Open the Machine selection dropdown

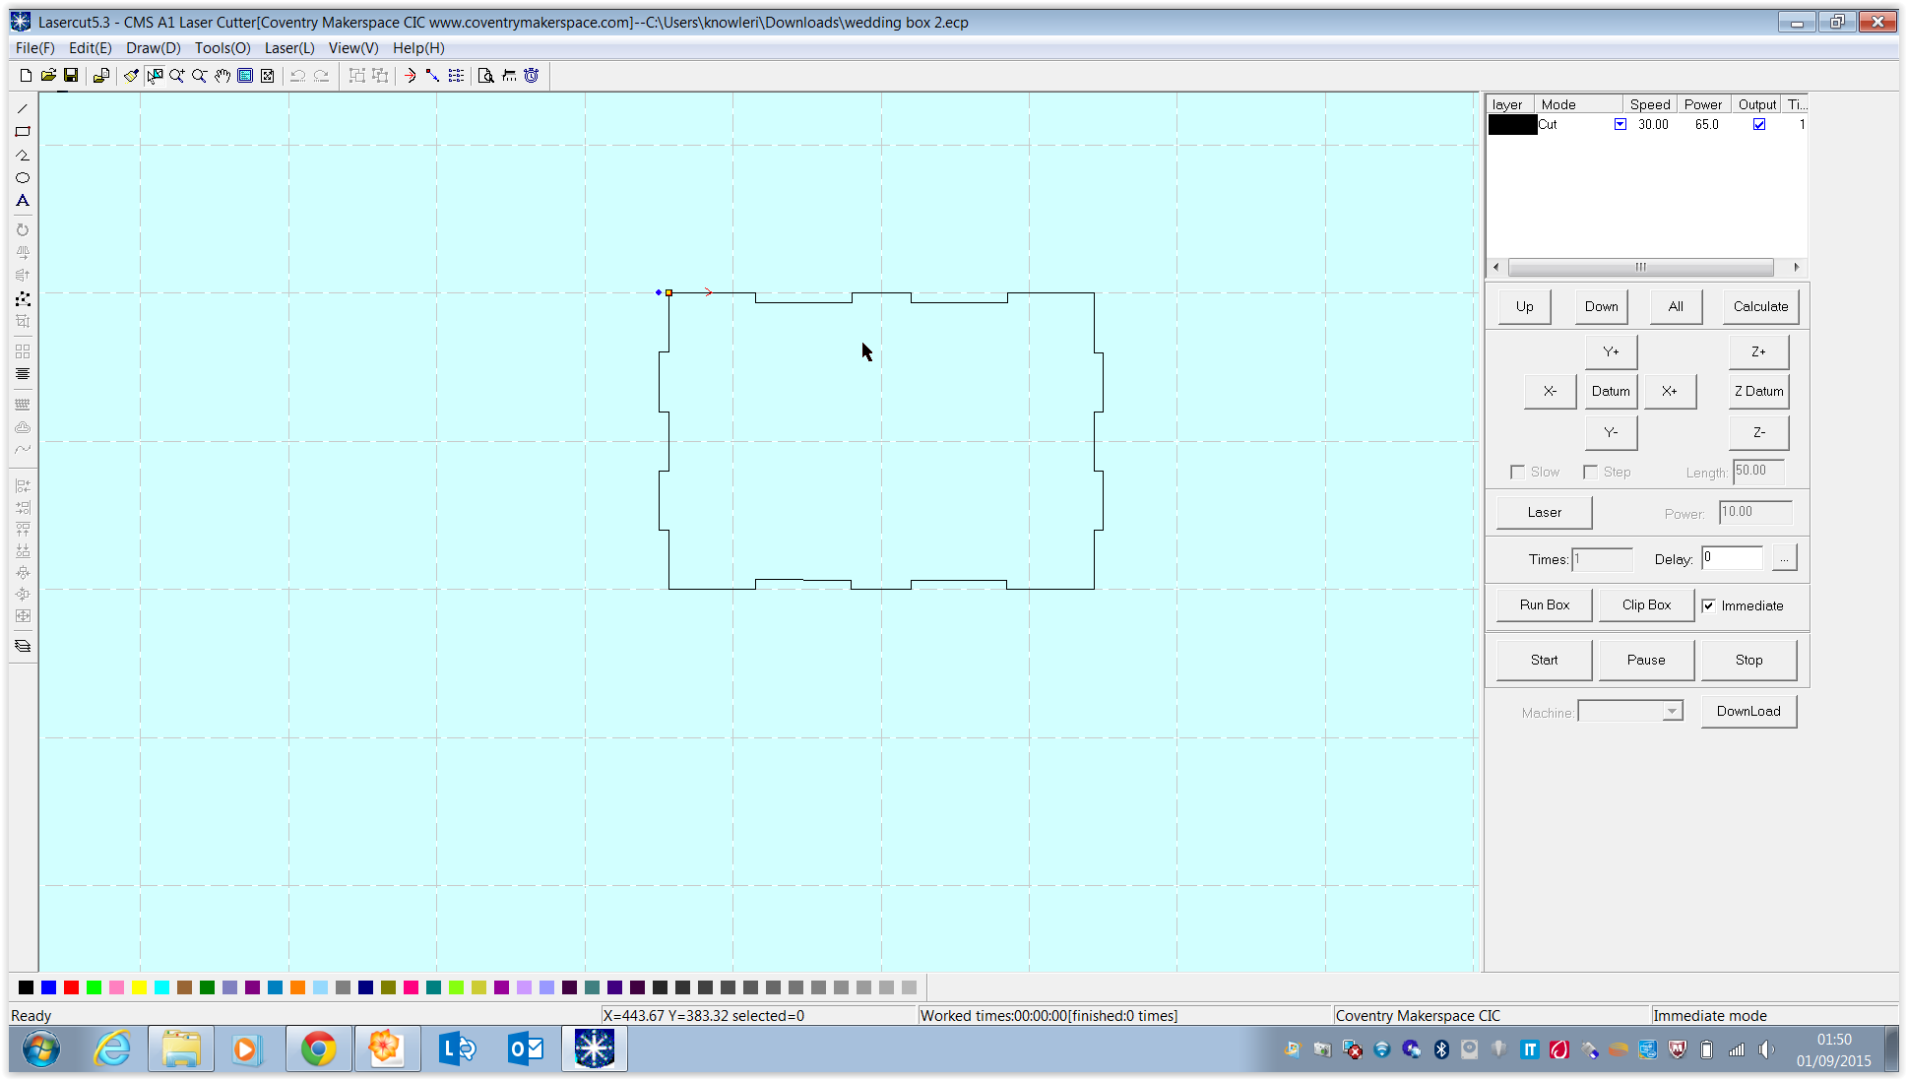click(x=1671, y=710)
